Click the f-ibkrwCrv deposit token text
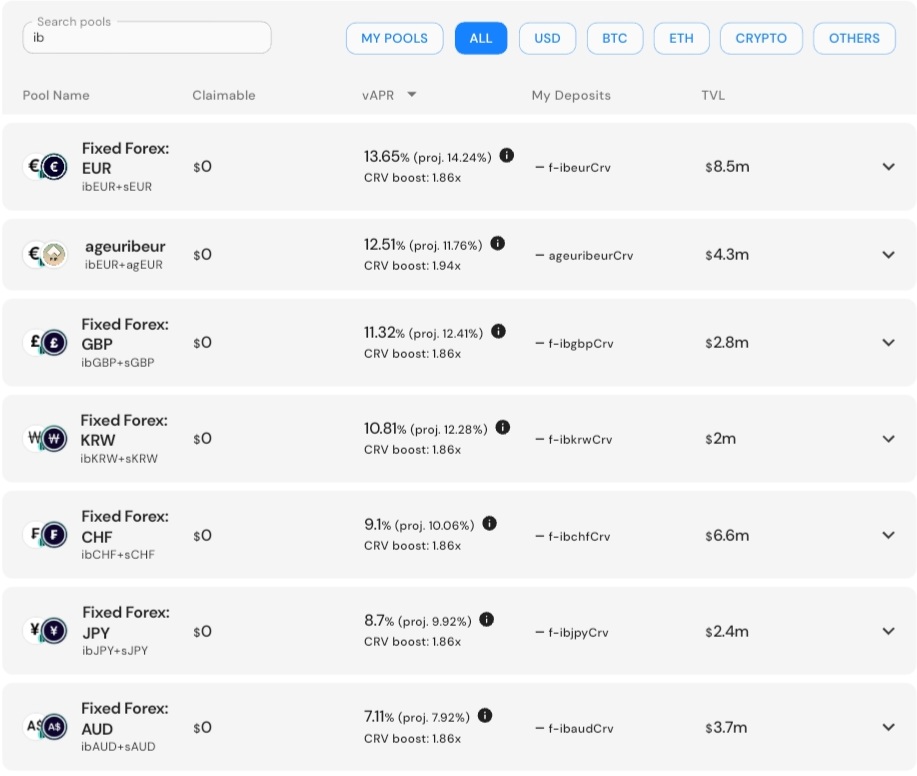This screenshot has height=776, width=917. [x=580, y=440]
